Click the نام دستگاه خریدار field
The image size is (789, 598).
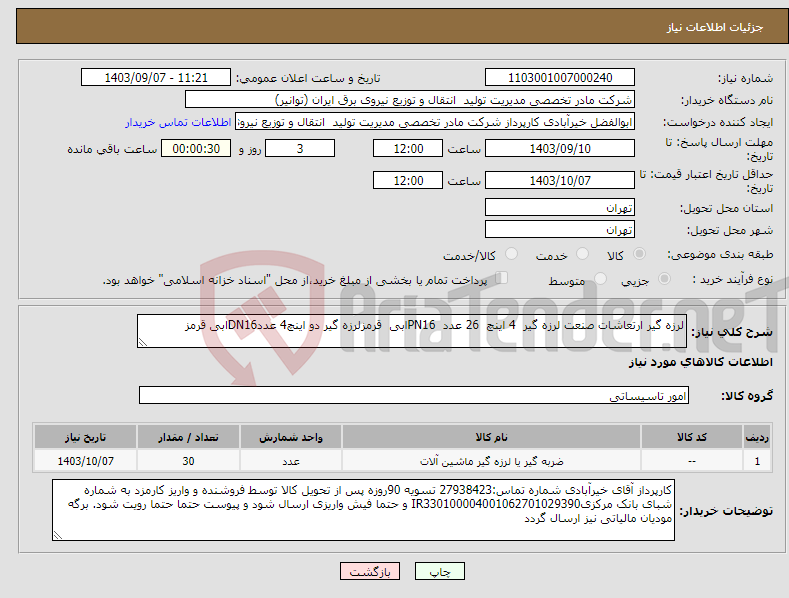[x=410, y=100]
